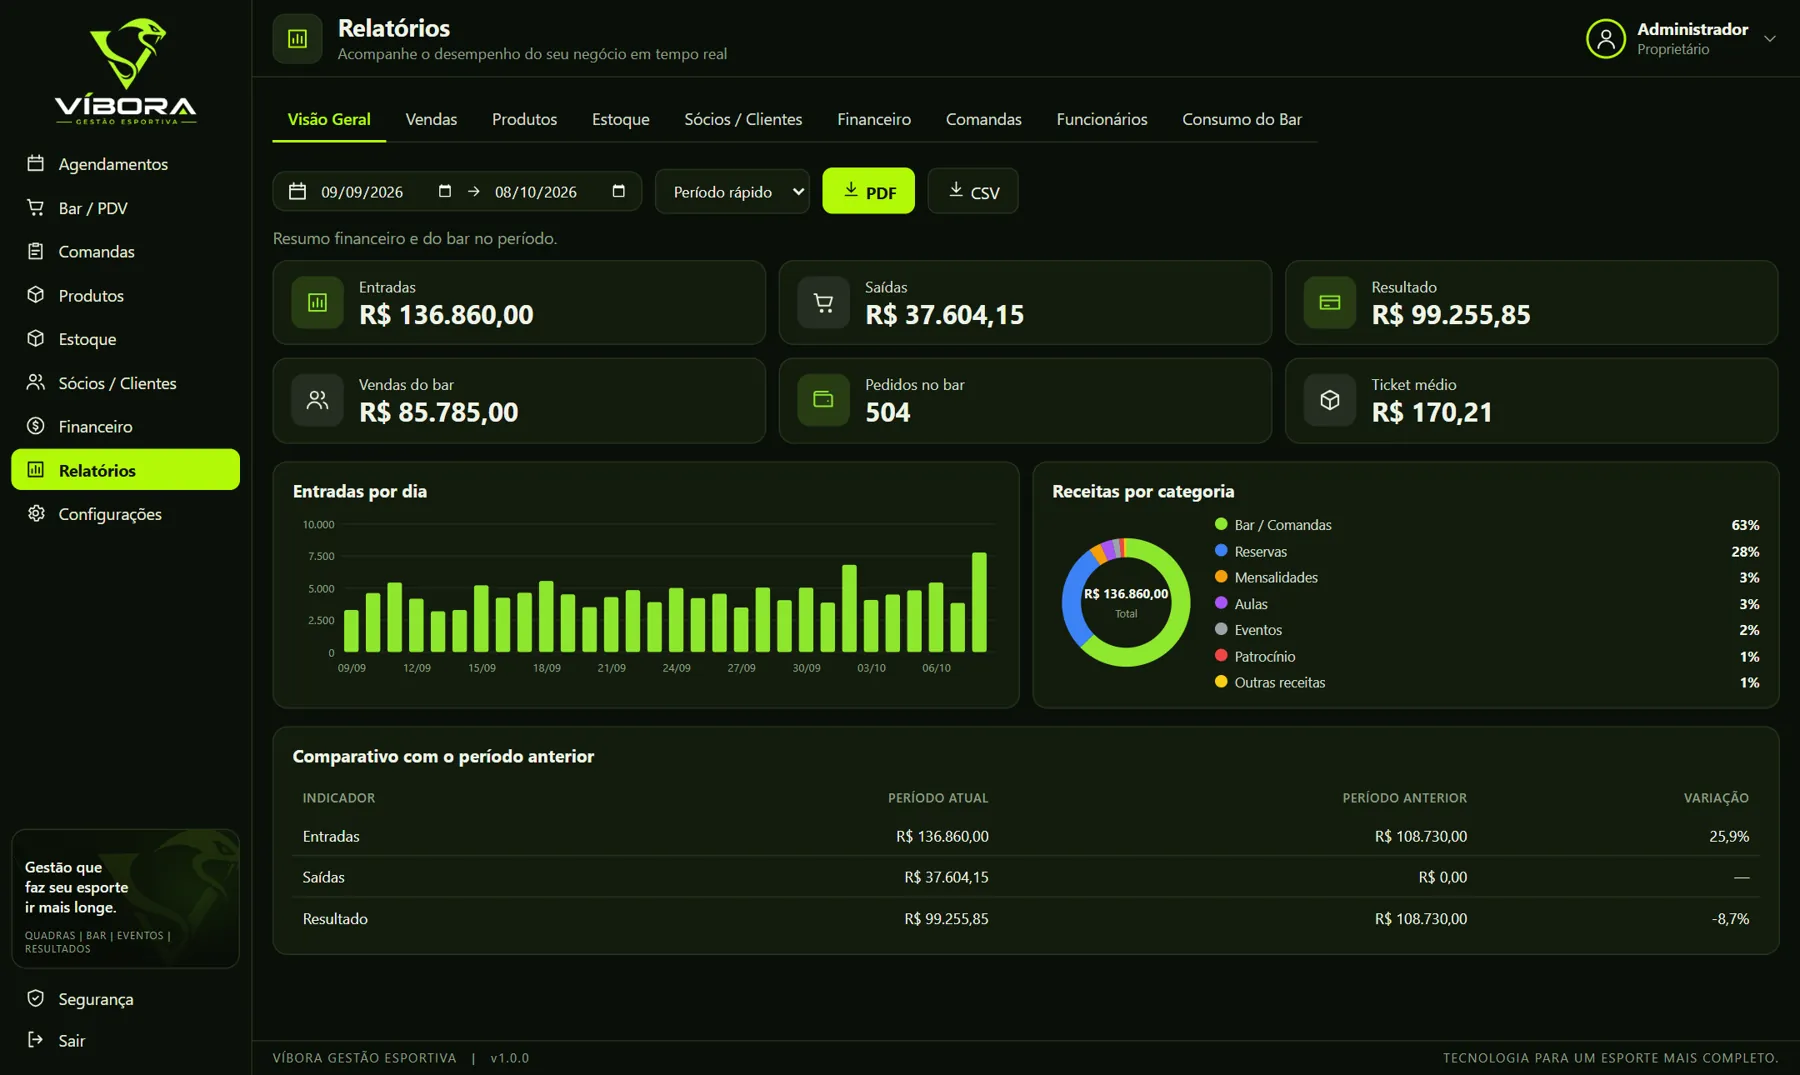Screen dimensions: 1800x1075
Task: Click the green Bar / Comandas legend dot
Action: coord(1221,524)
